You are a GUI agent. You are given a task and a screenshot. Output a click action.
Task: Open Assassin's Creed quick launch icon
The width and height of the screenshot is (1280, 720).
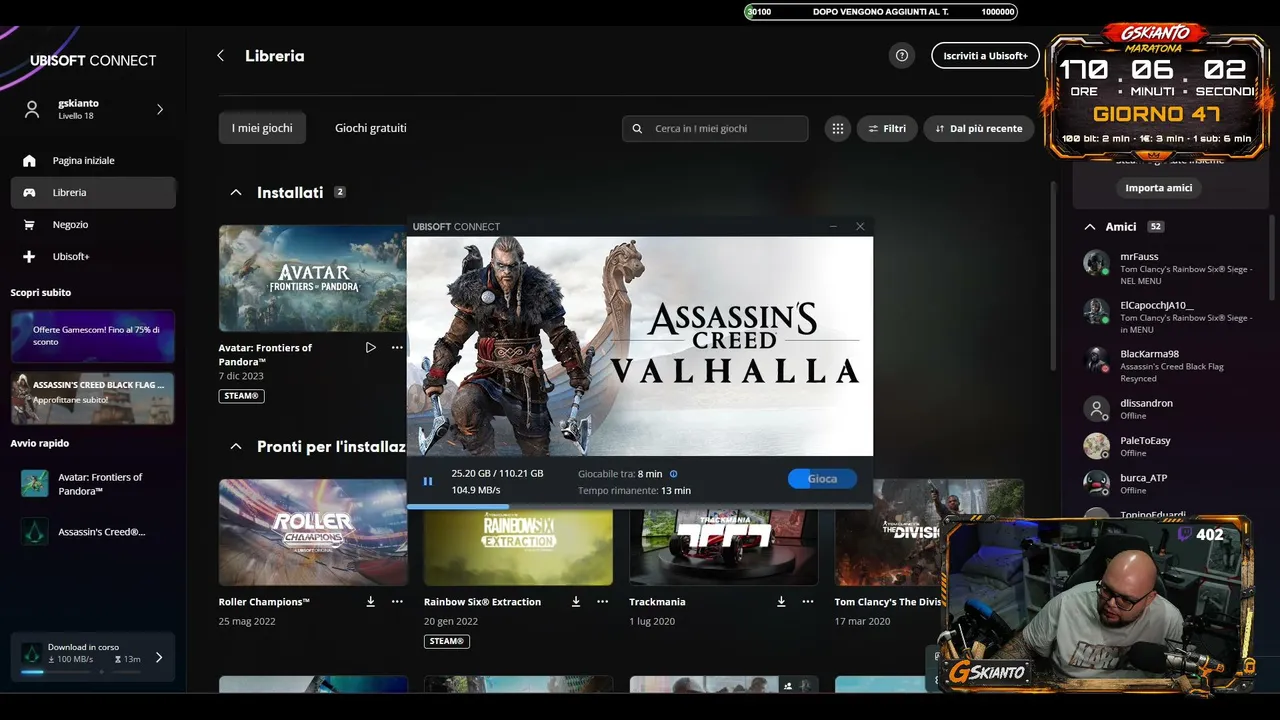[35, 532]
